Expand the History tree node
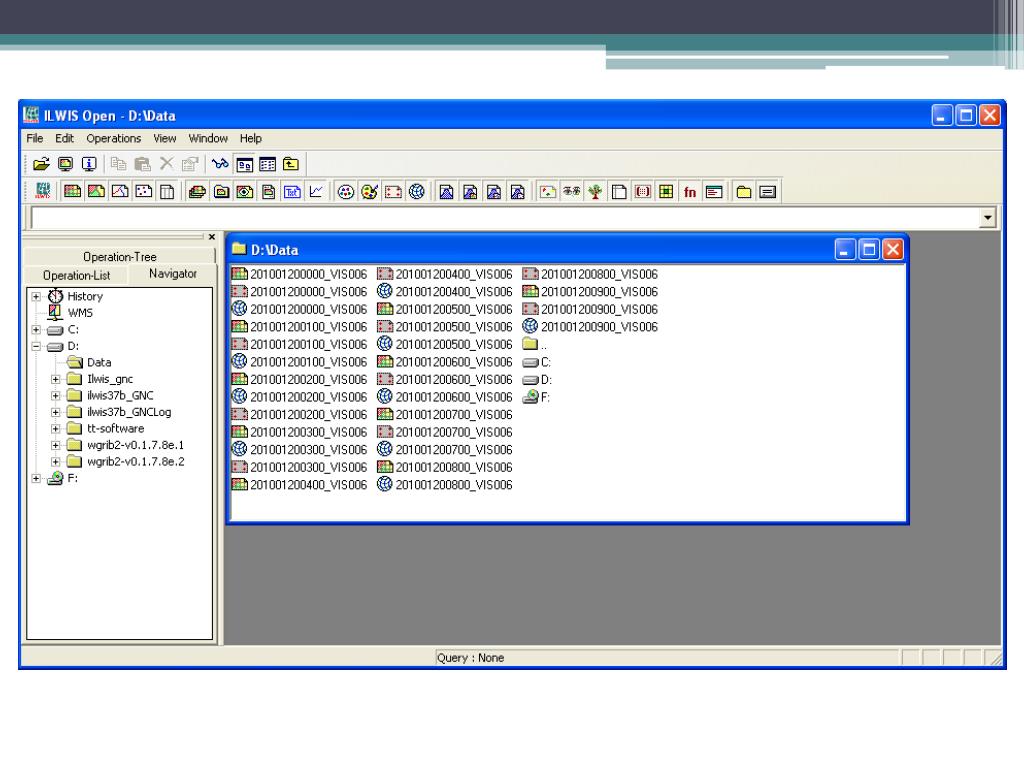Viewport: 1024px width, 768px height. point(36,296)
